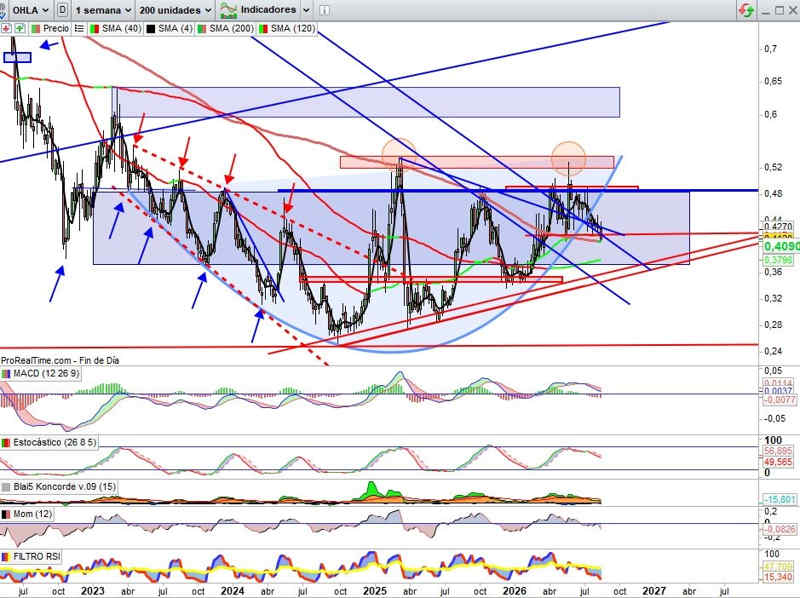Click the red plus icon beside Precio
Viewport: 800px width, 598px height.
coord(6,29)
